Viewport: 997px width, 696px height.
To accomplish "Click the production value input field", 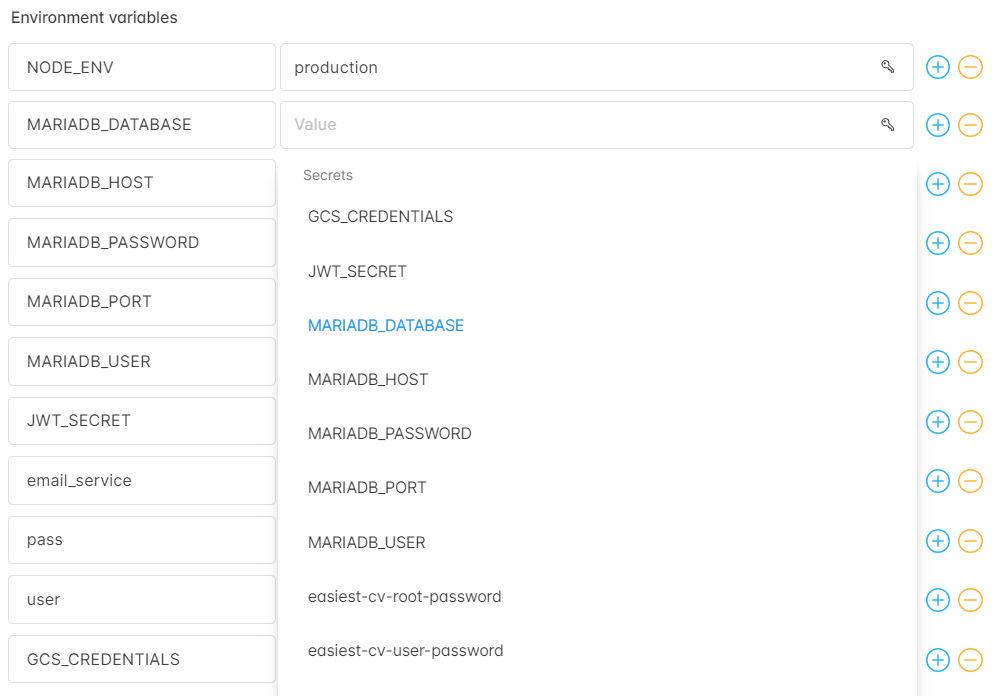I will [596, 67].
